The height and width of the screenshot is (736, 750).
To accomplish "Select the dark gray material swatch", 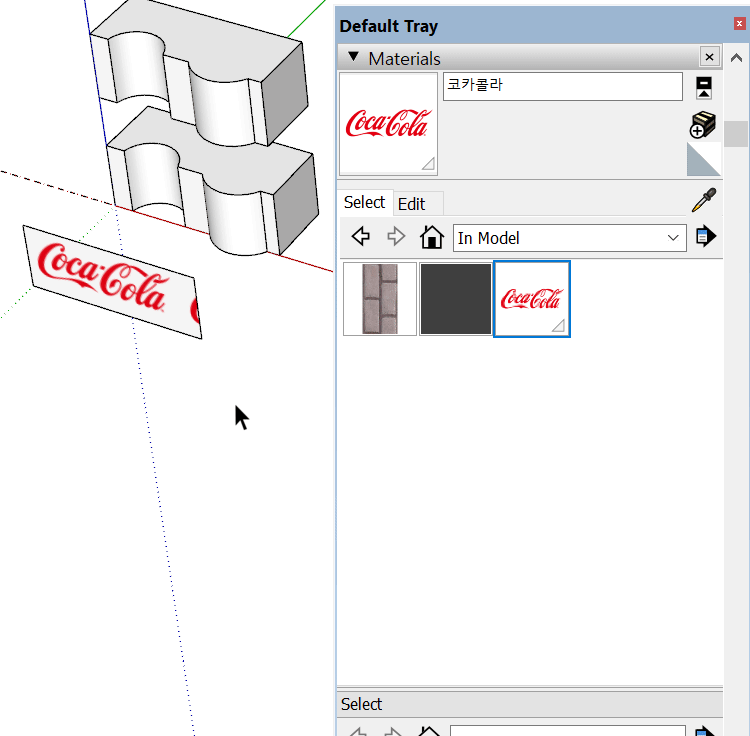I will pyautogui.click(x=456, y=299).
